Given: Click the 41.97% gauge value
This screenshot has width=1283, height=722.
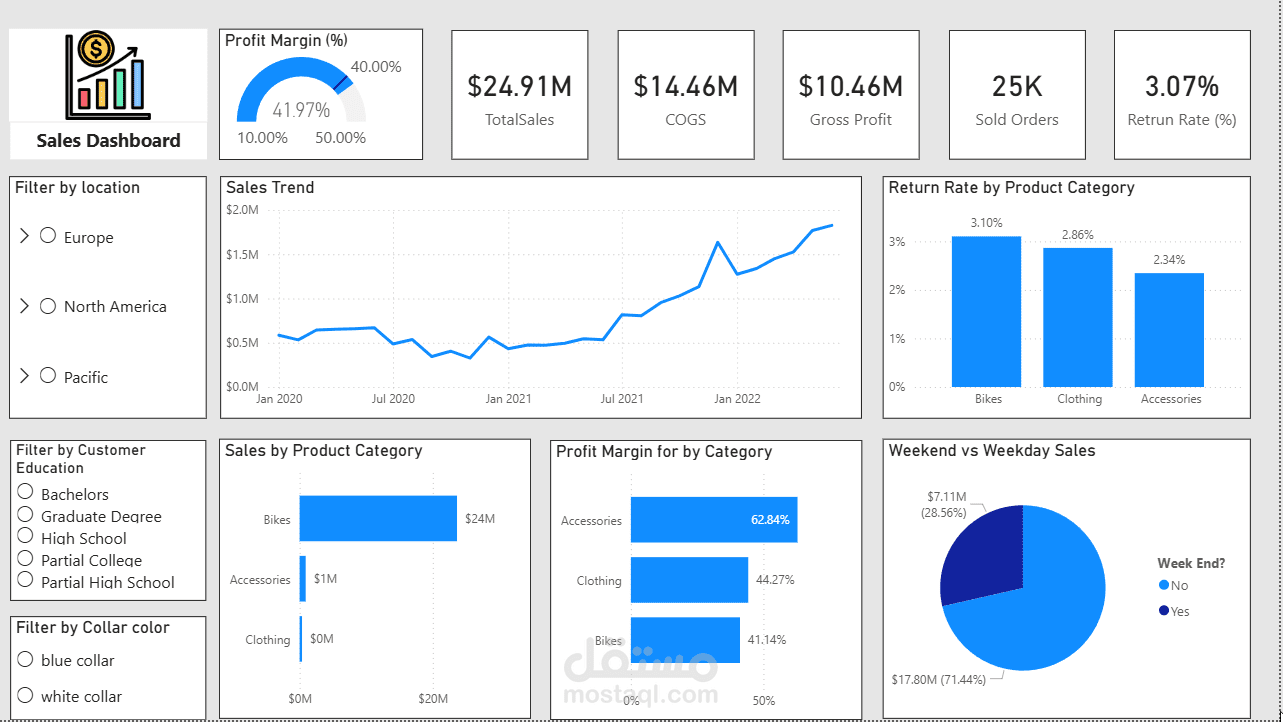Looking at the screenshot, I should coord(301,110).
